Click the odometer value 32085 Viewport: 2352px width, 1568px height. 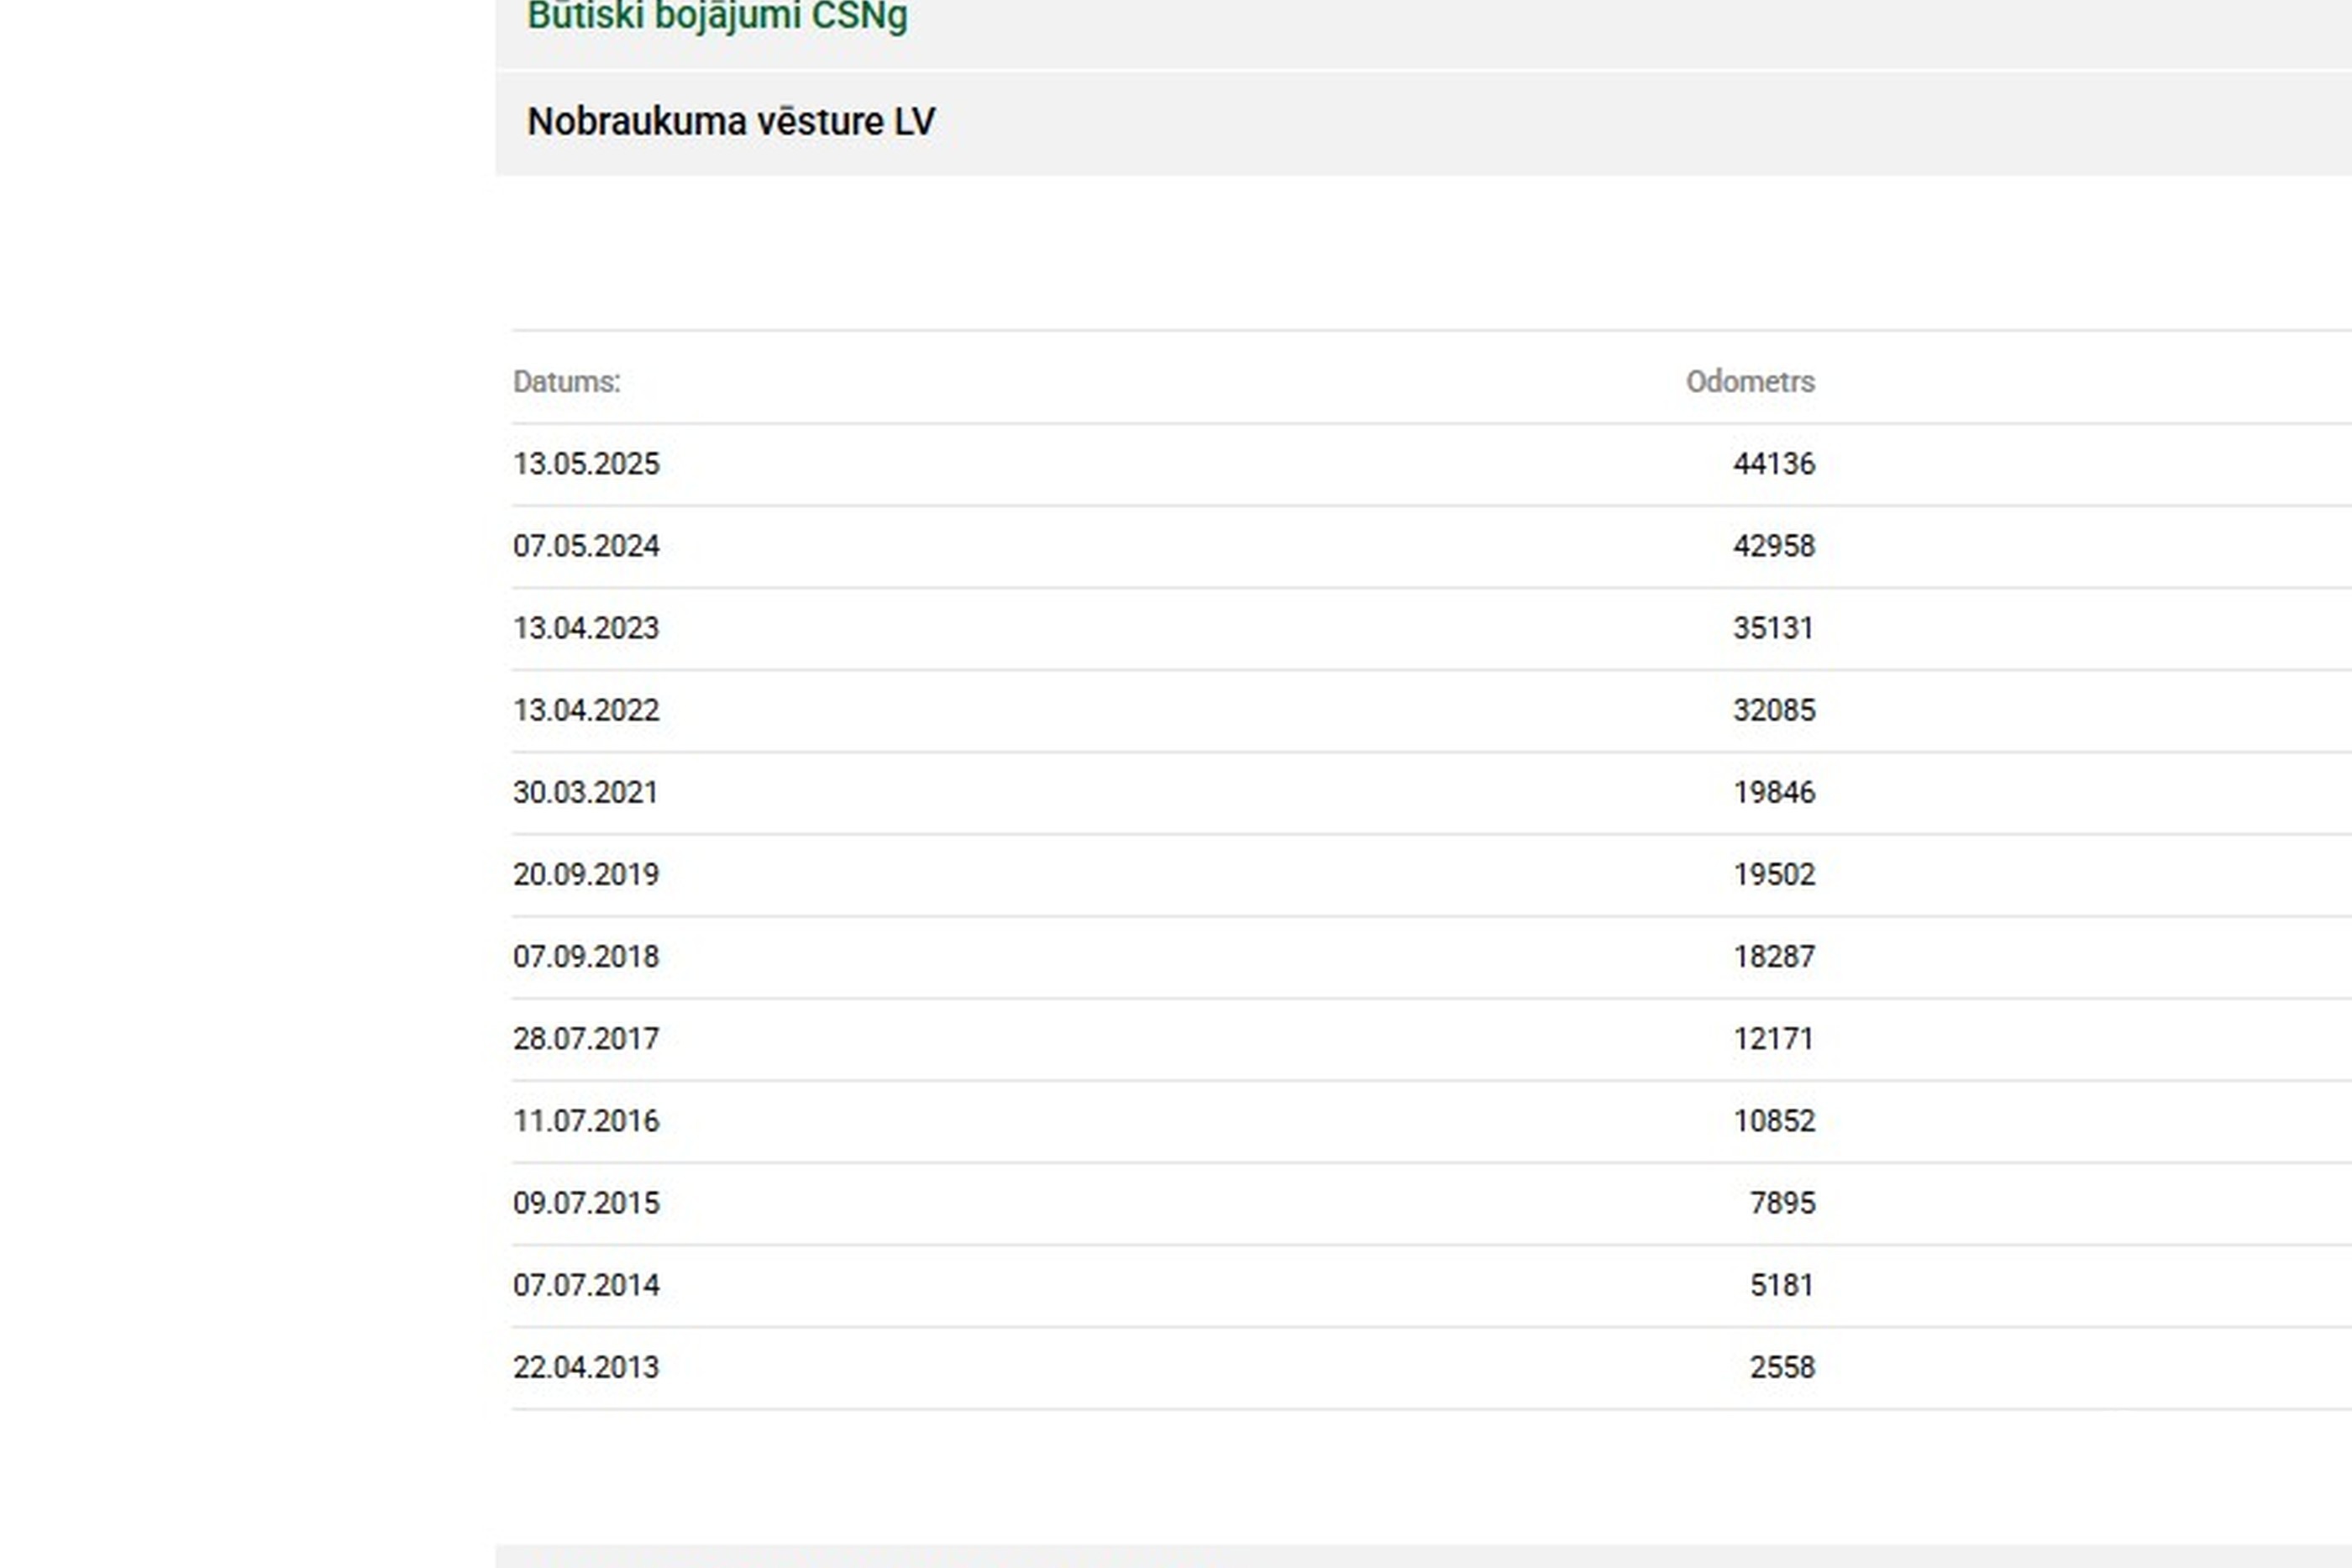(1773, 710)
